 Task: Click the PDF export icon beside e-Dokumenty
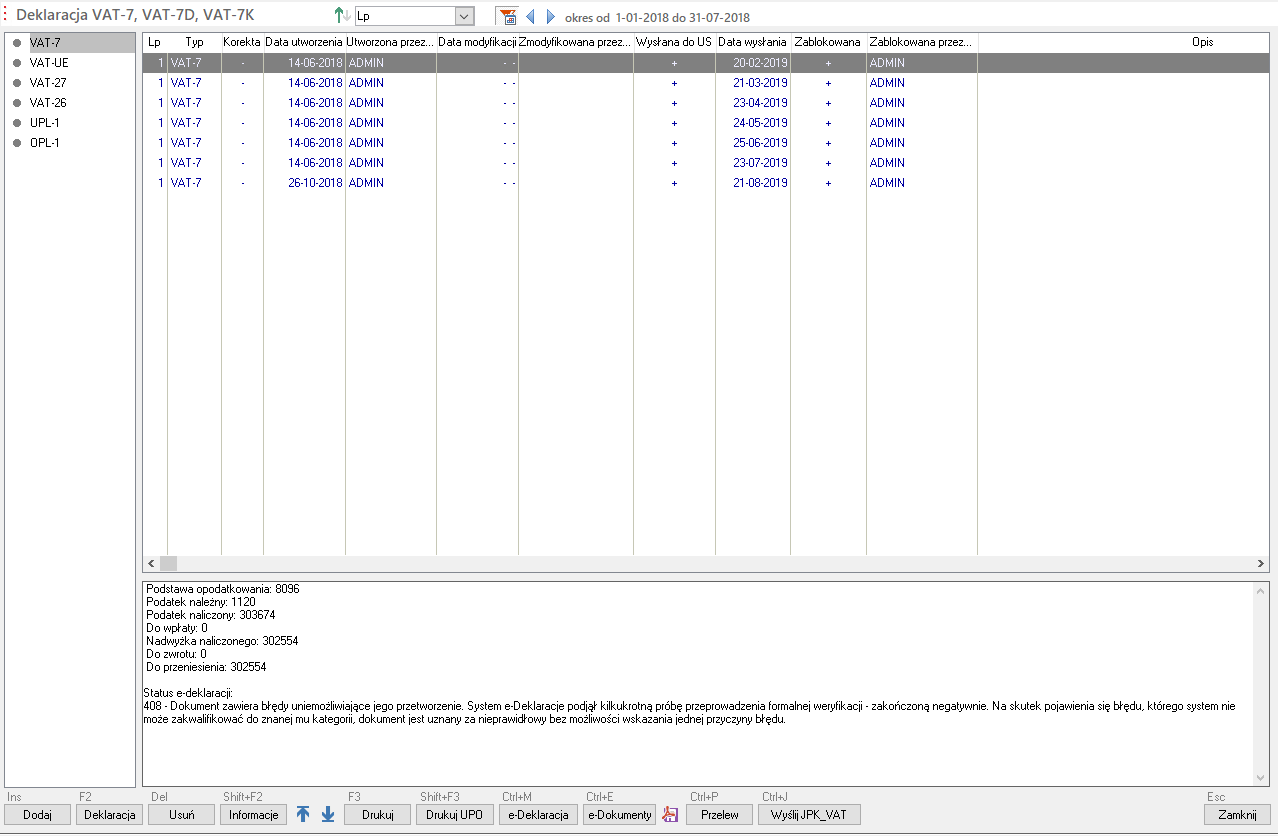[x=670, y=814]
